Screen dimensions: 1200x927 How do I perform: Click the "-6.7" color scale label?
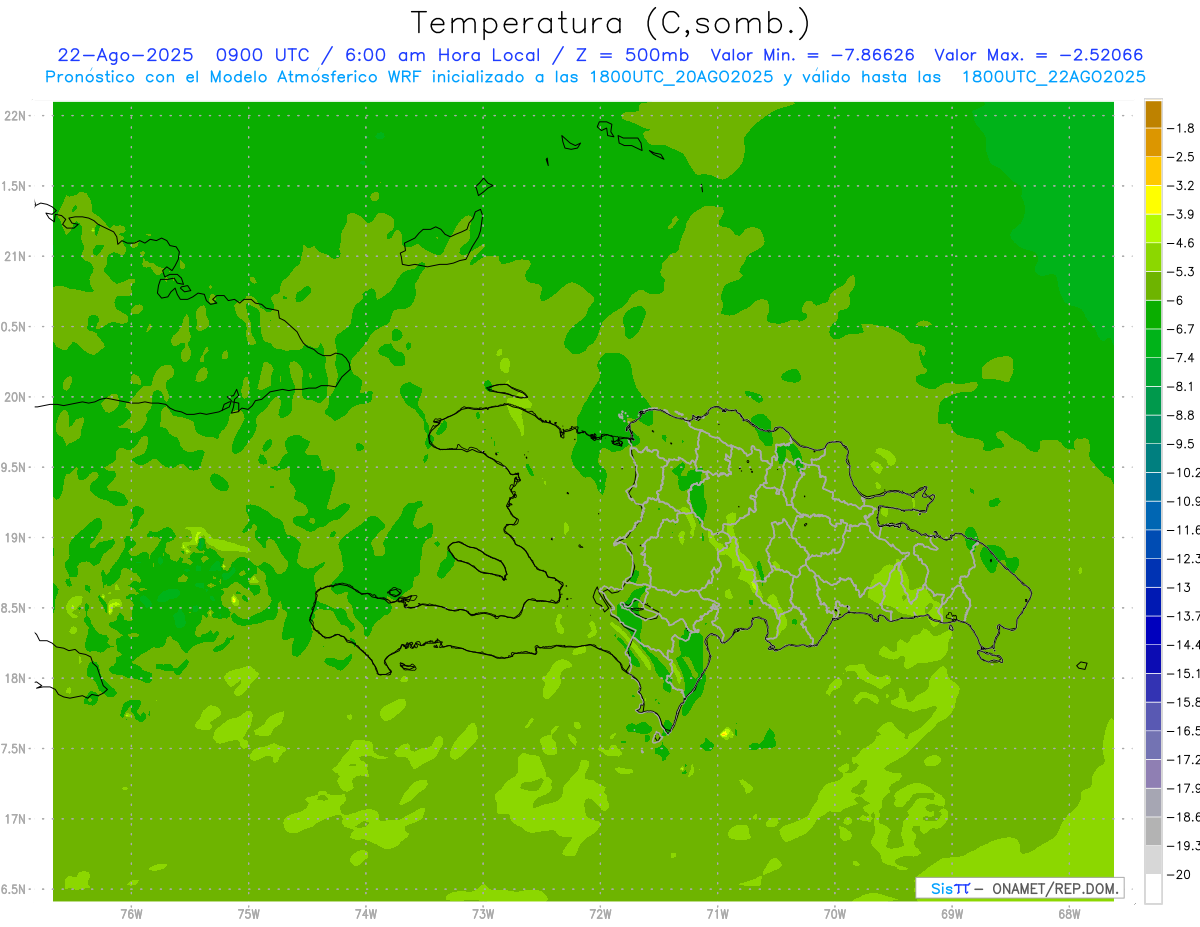(1181, 329)
